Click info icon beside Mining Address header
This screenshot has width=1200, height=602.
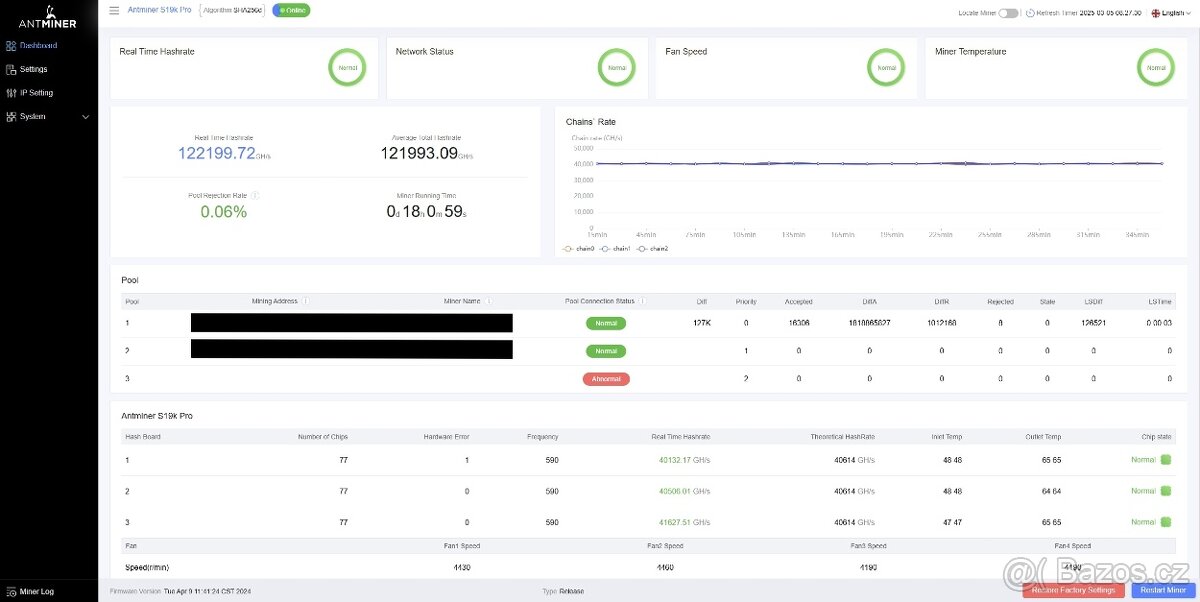pos(305,301)
